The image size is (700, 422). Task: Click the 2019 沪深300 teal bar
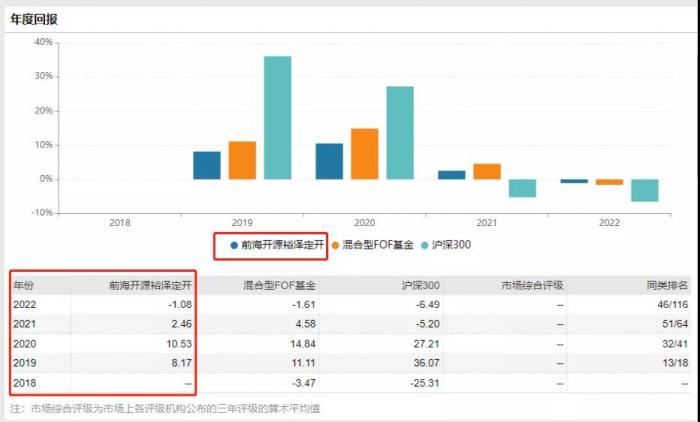coord(278,118)
